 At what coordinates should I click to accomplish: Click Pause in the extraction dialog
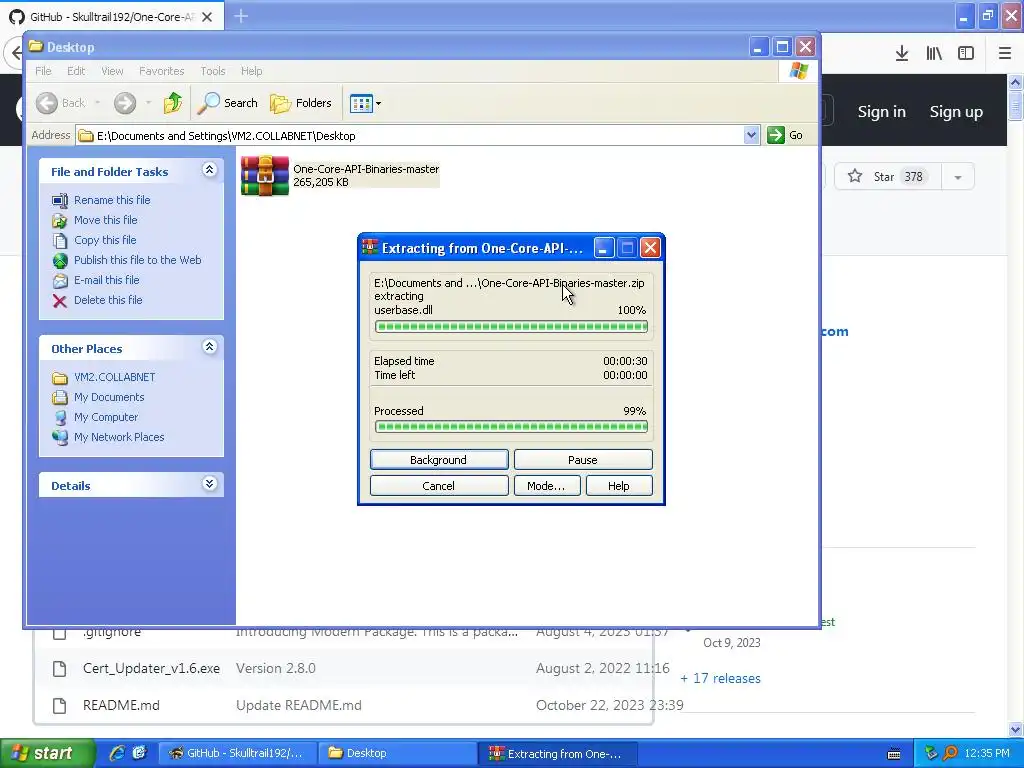click(x=583, y=460)
